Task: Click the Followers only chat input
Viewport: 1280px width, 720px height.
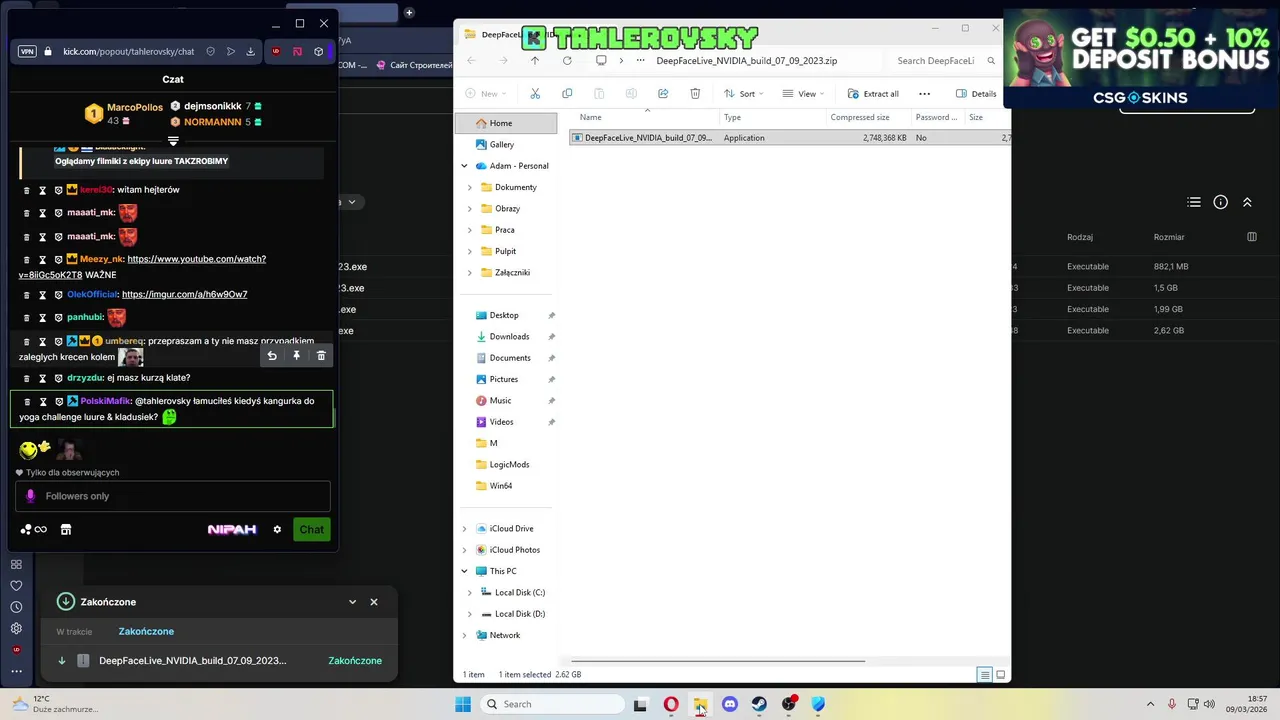Action: (172, 496)
